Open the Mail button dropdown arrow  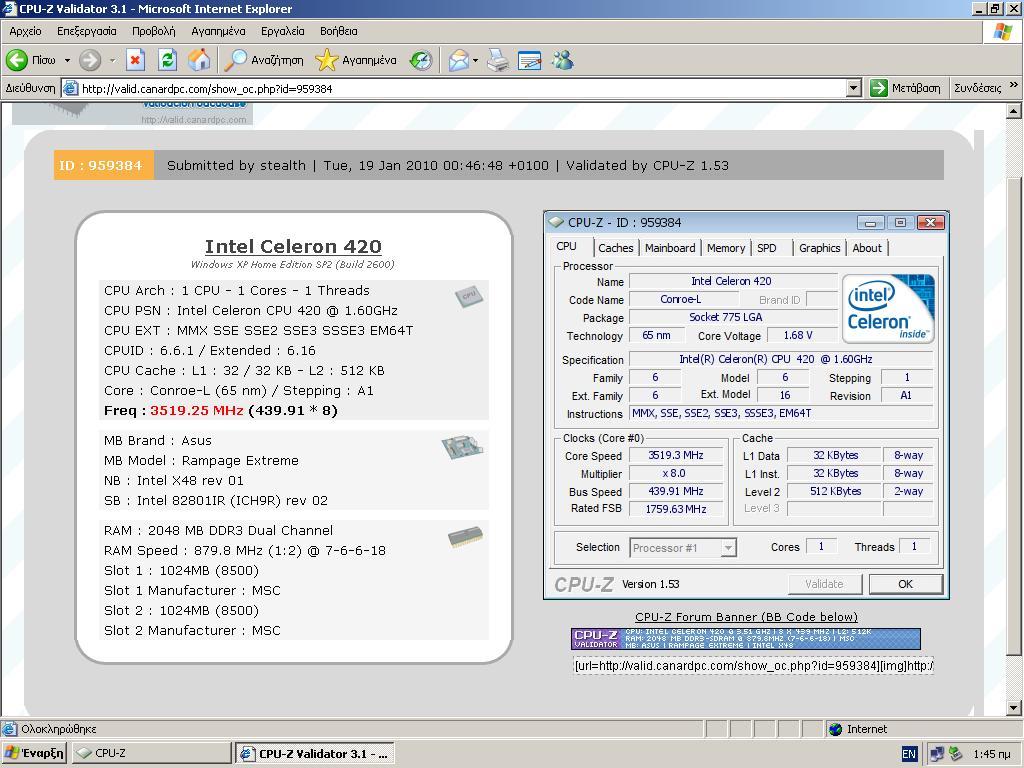point(475,60)
